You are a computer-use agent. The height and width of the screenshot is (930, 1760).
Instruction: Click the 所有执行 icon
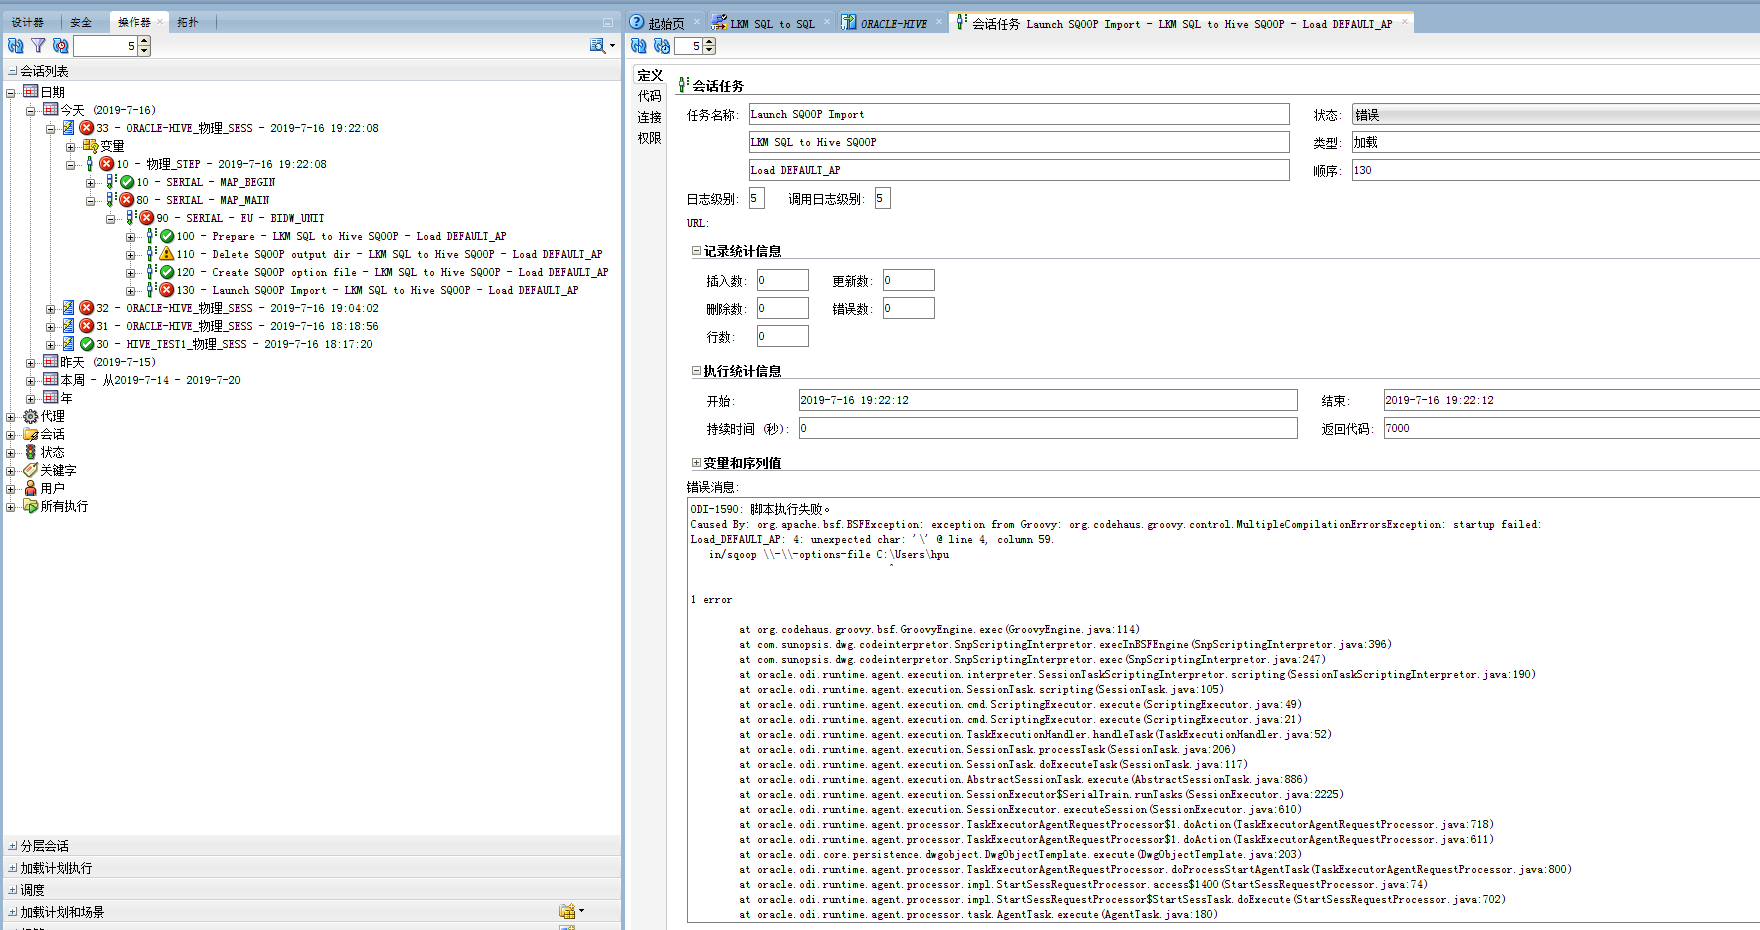[x=31, y=506]
